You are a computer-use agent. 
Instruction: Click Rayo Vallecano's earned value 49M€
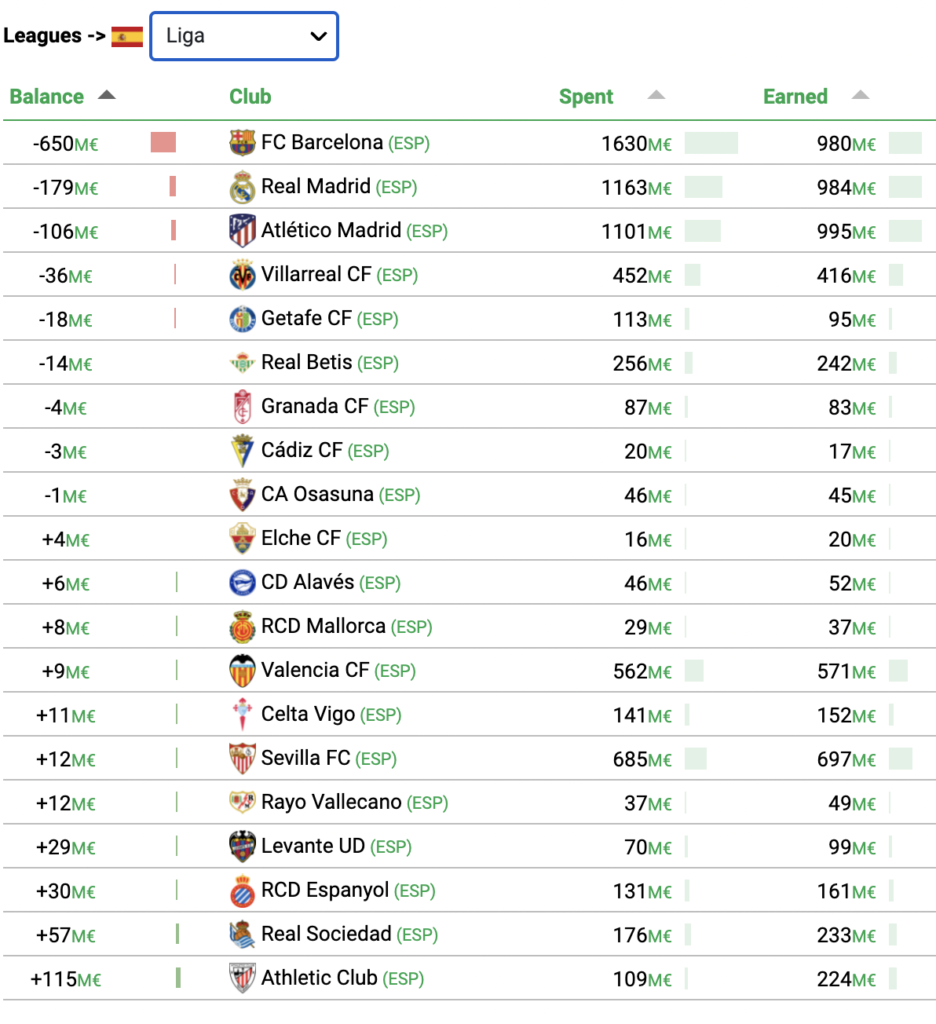(x=852, y=803)
